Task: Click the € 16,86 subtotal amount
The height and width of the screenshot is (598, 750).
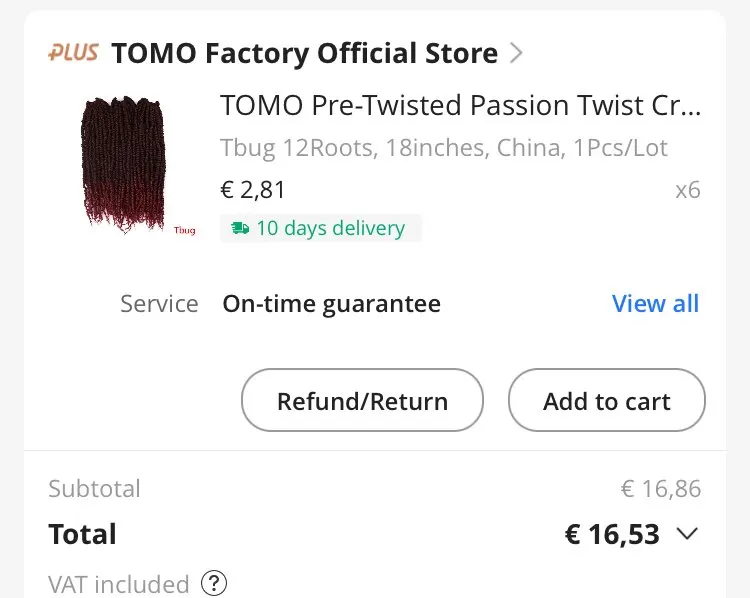Action: click(x=660, y=489)
